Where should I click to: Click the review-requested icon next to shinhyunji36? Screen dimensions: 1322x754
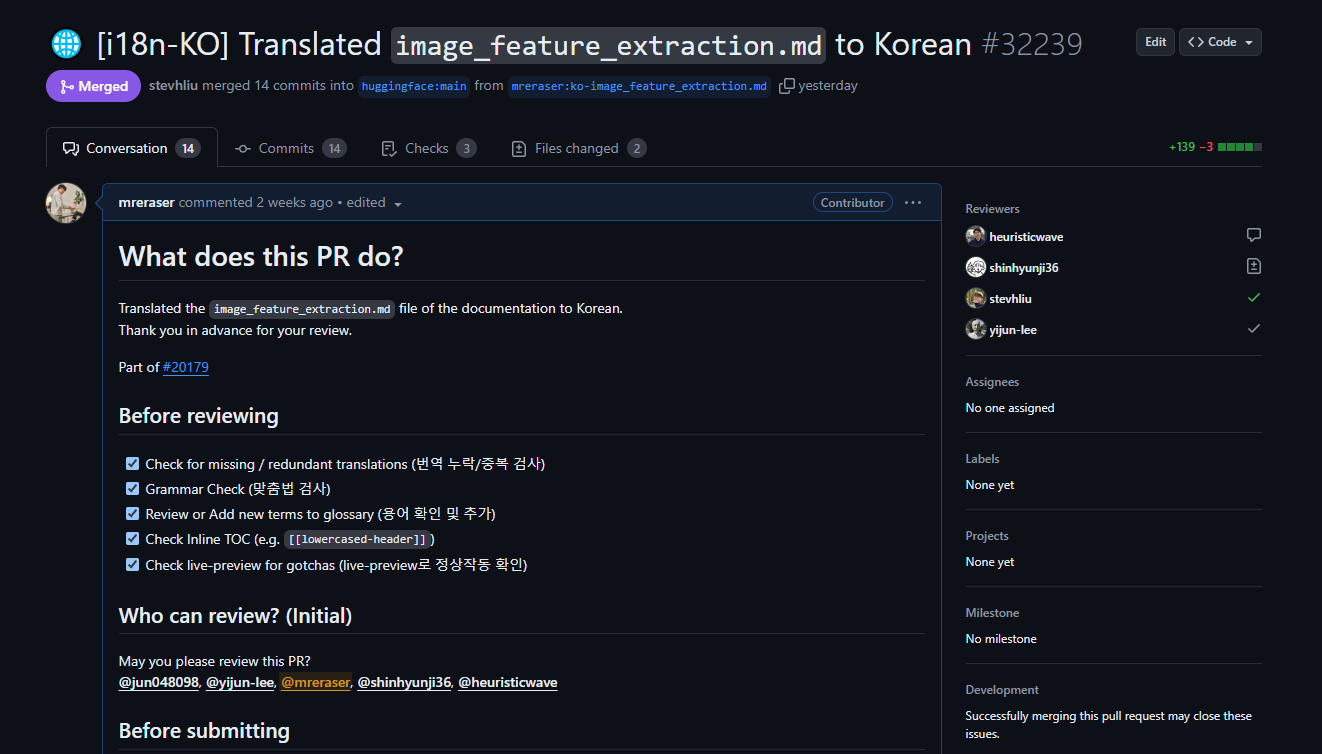1254,267
